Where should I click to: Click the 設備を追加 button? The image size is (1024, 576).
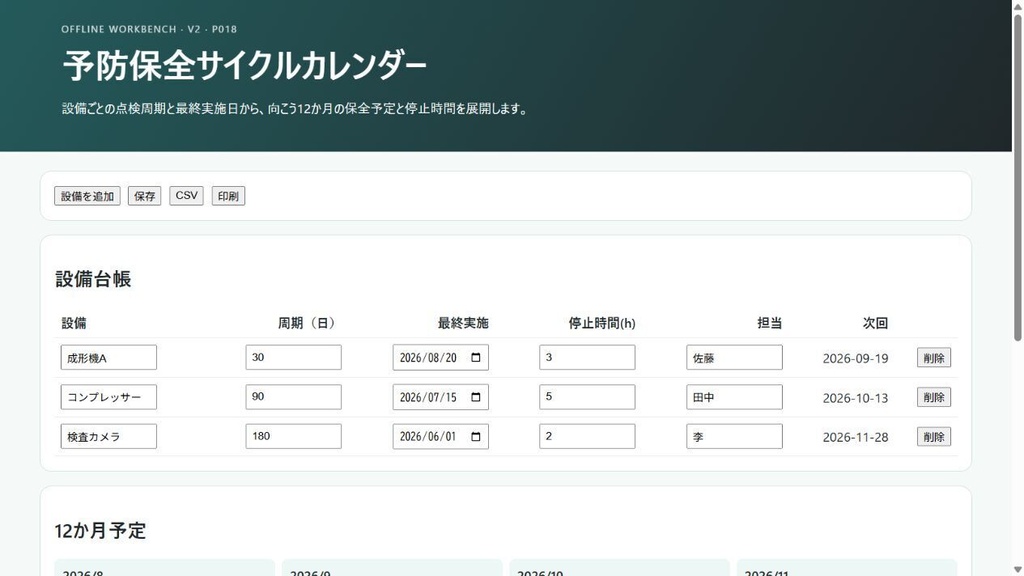tap(88, 196)
